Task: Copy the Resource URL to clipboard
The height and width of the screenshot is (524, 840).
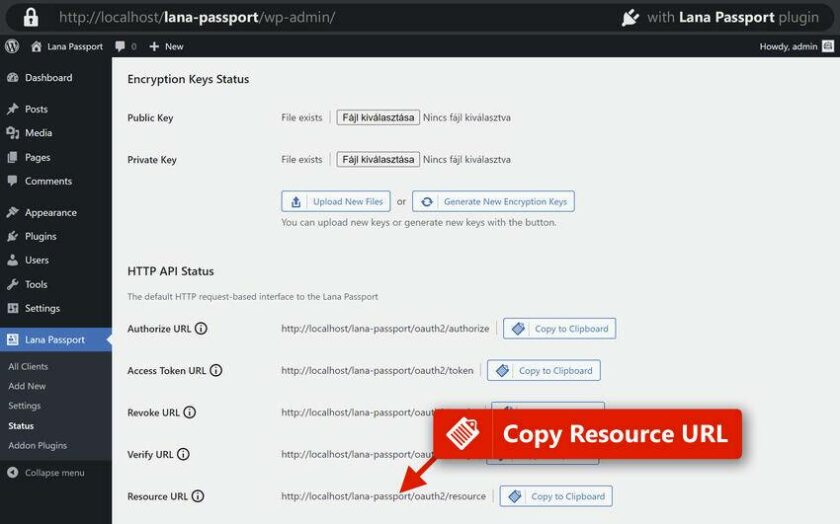Action: coord(556,496)
